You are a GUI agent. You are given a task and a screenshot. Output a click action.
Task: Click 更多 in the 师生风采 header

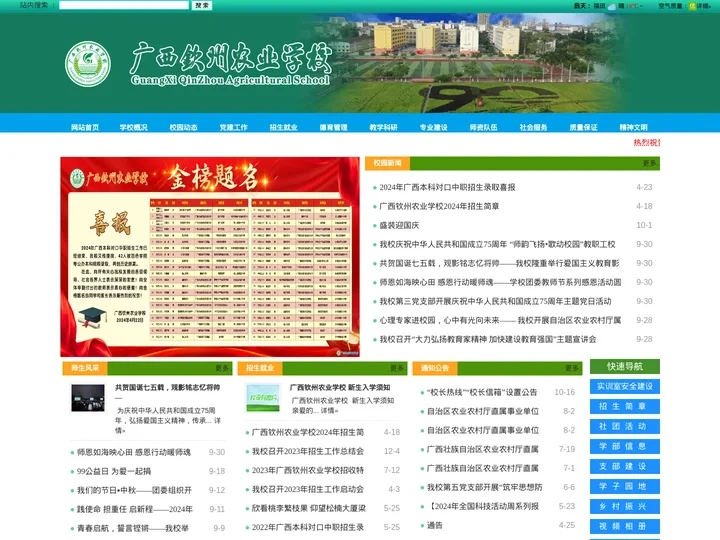(x=222, y=368)
